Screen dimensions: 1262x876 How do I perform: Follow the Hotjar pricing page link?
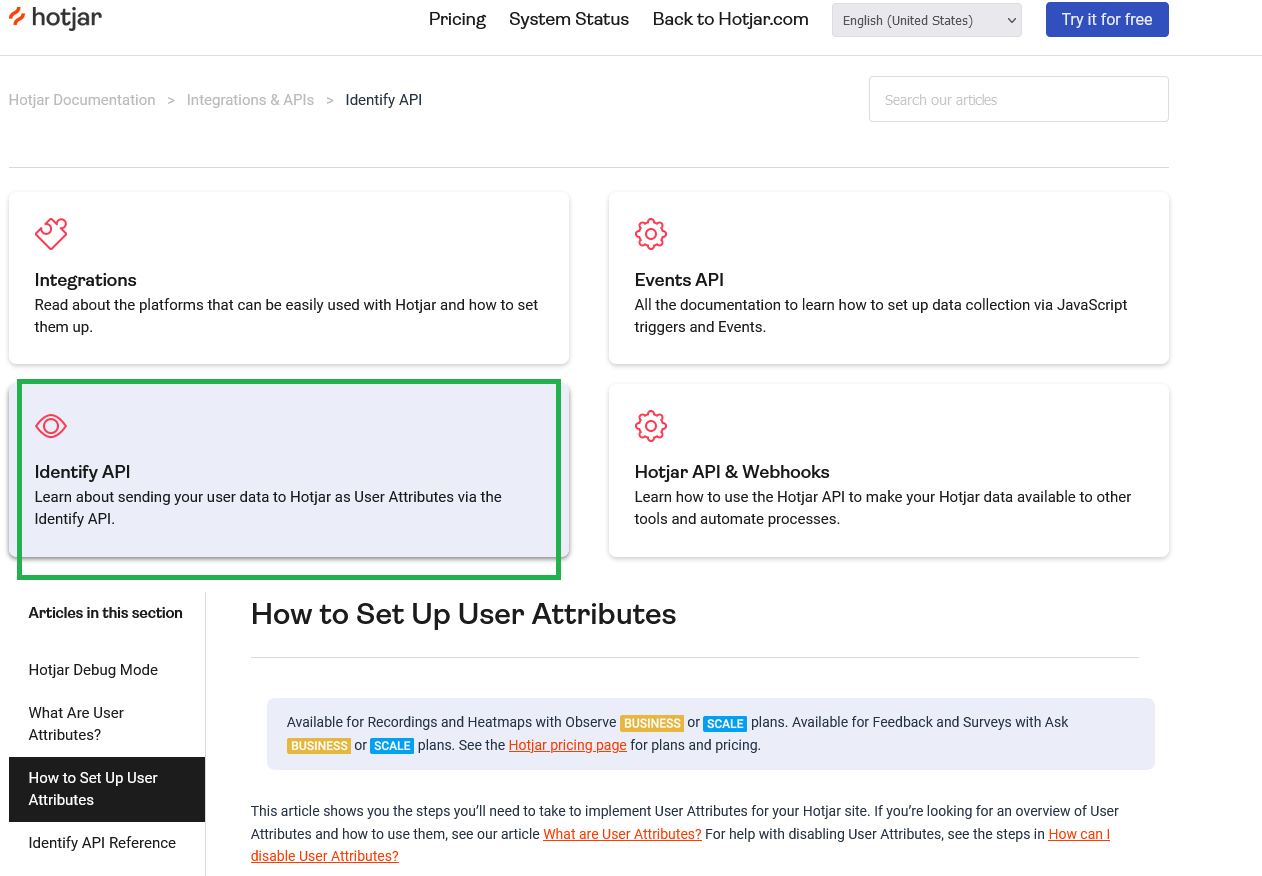[567, 745]
